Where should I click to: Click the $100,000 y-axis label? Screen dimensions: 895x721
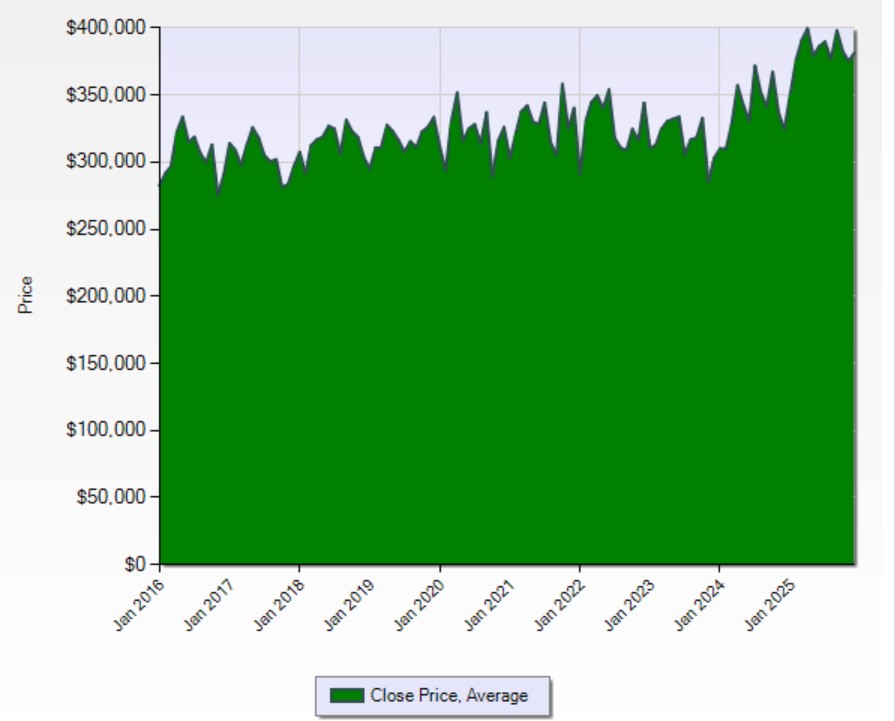pyautogui.click(x=112, y=430)
